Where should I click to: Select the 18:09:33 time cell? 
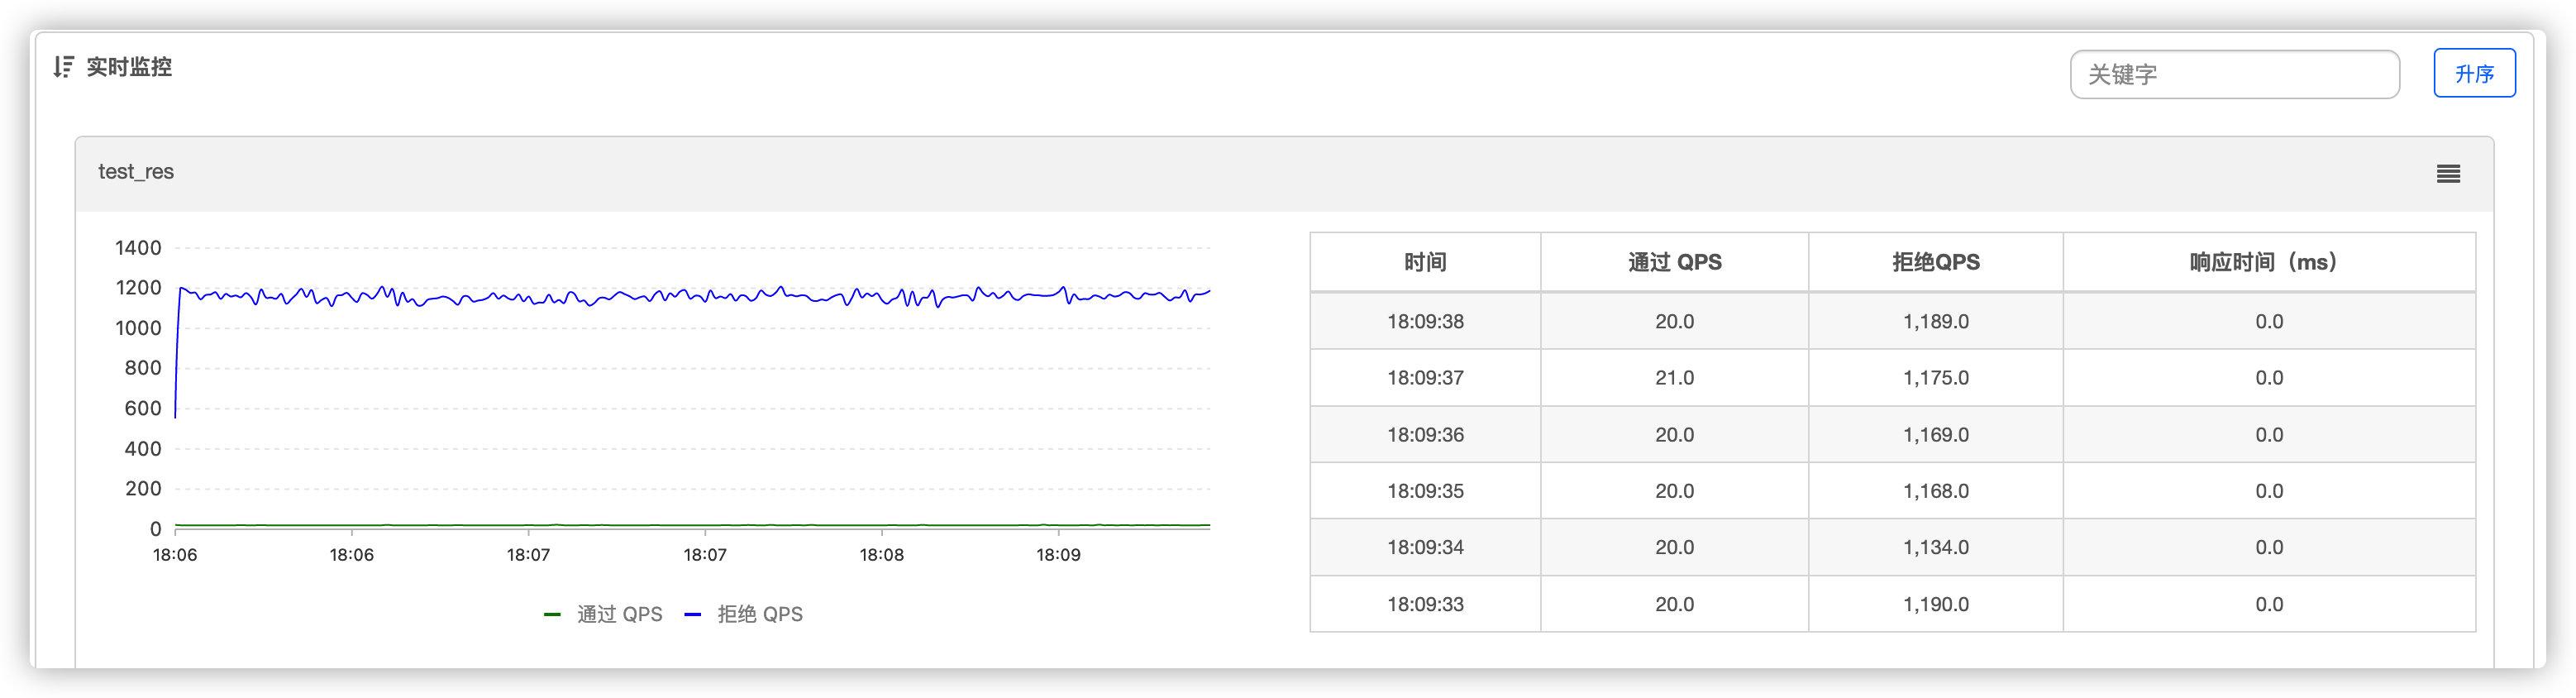[x=1425, y=604]
